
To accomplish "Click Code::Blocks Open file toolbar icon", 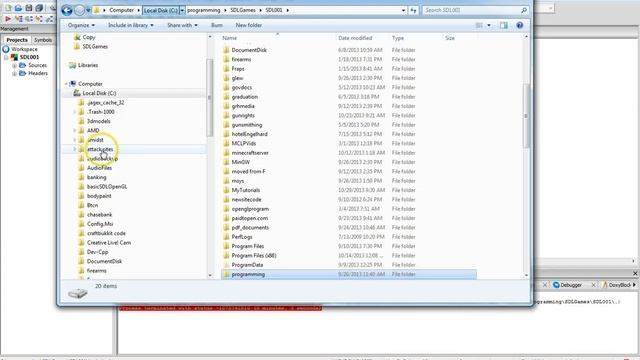I will (18, 8).
